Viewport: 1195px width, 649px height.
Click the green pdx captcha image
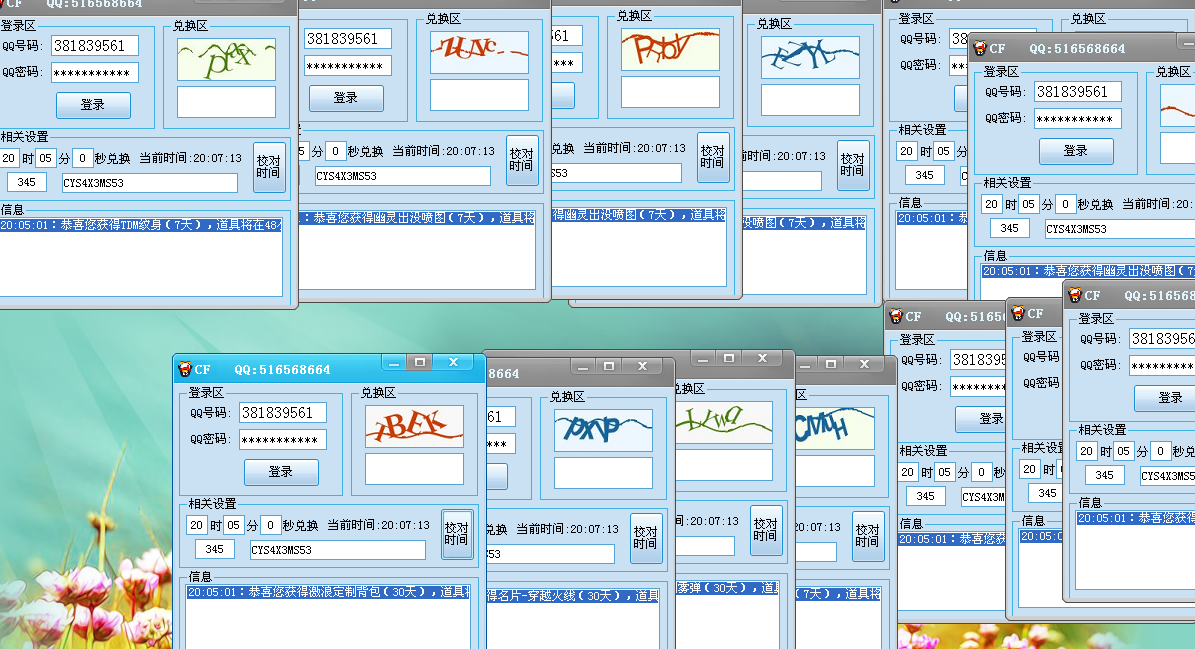[x=226, y=59]
